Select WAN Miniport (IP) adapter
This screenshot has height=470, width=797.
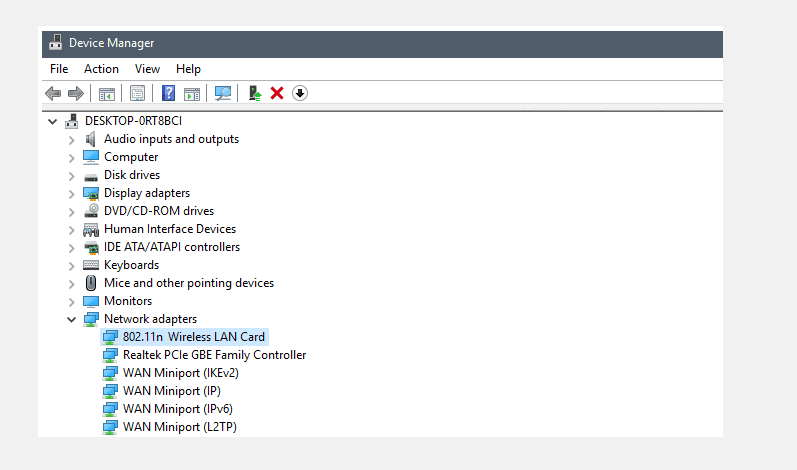[x=172, y=391]
